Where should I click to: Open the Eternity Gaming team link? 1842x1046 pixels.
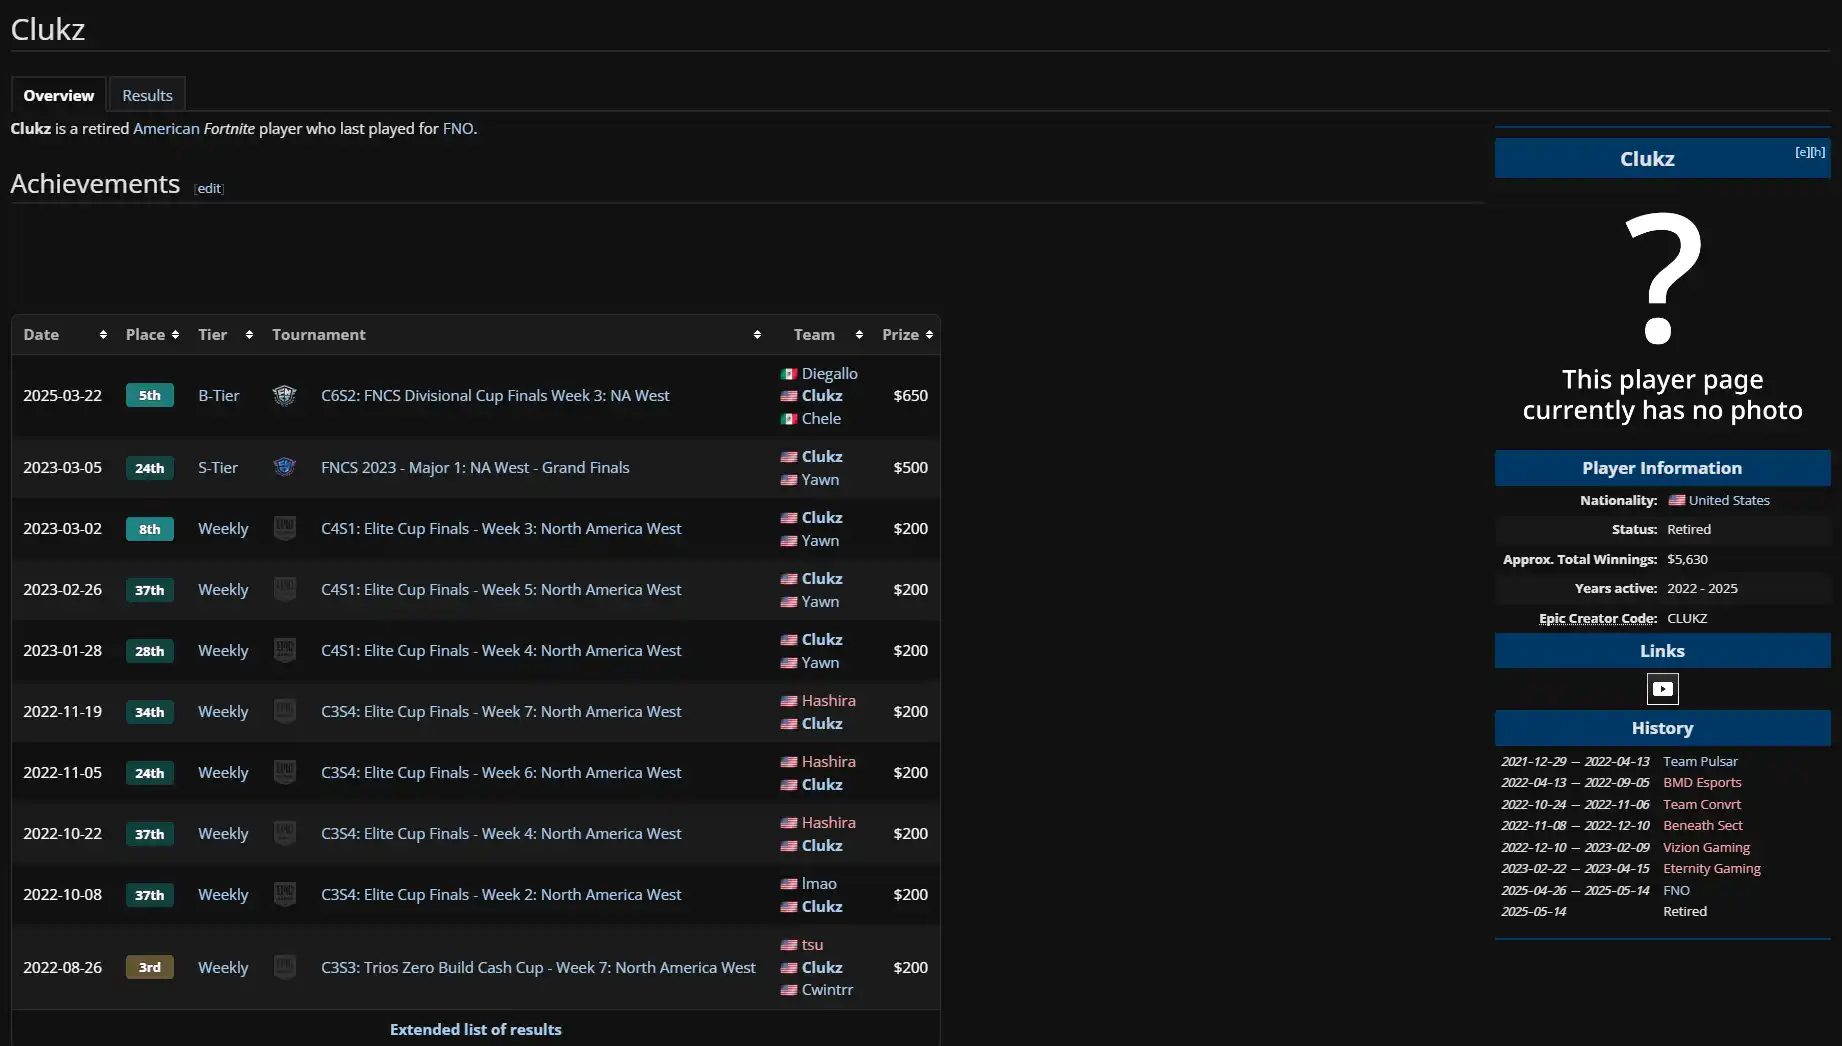(x=1711, y=869)
